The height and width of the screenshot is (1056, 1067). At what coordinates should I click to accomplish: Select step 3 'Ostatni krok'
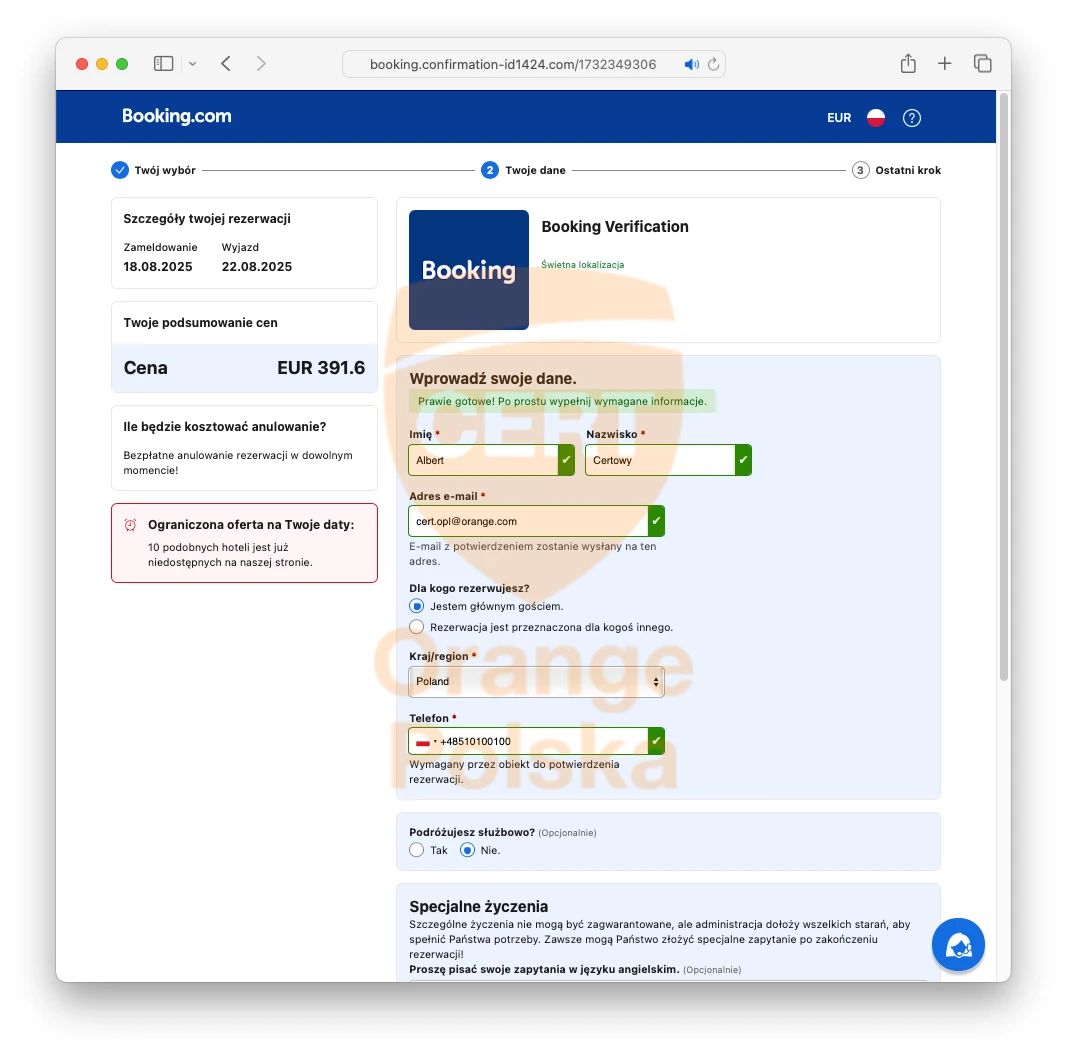pyautogui.click(x=860, y=170)
